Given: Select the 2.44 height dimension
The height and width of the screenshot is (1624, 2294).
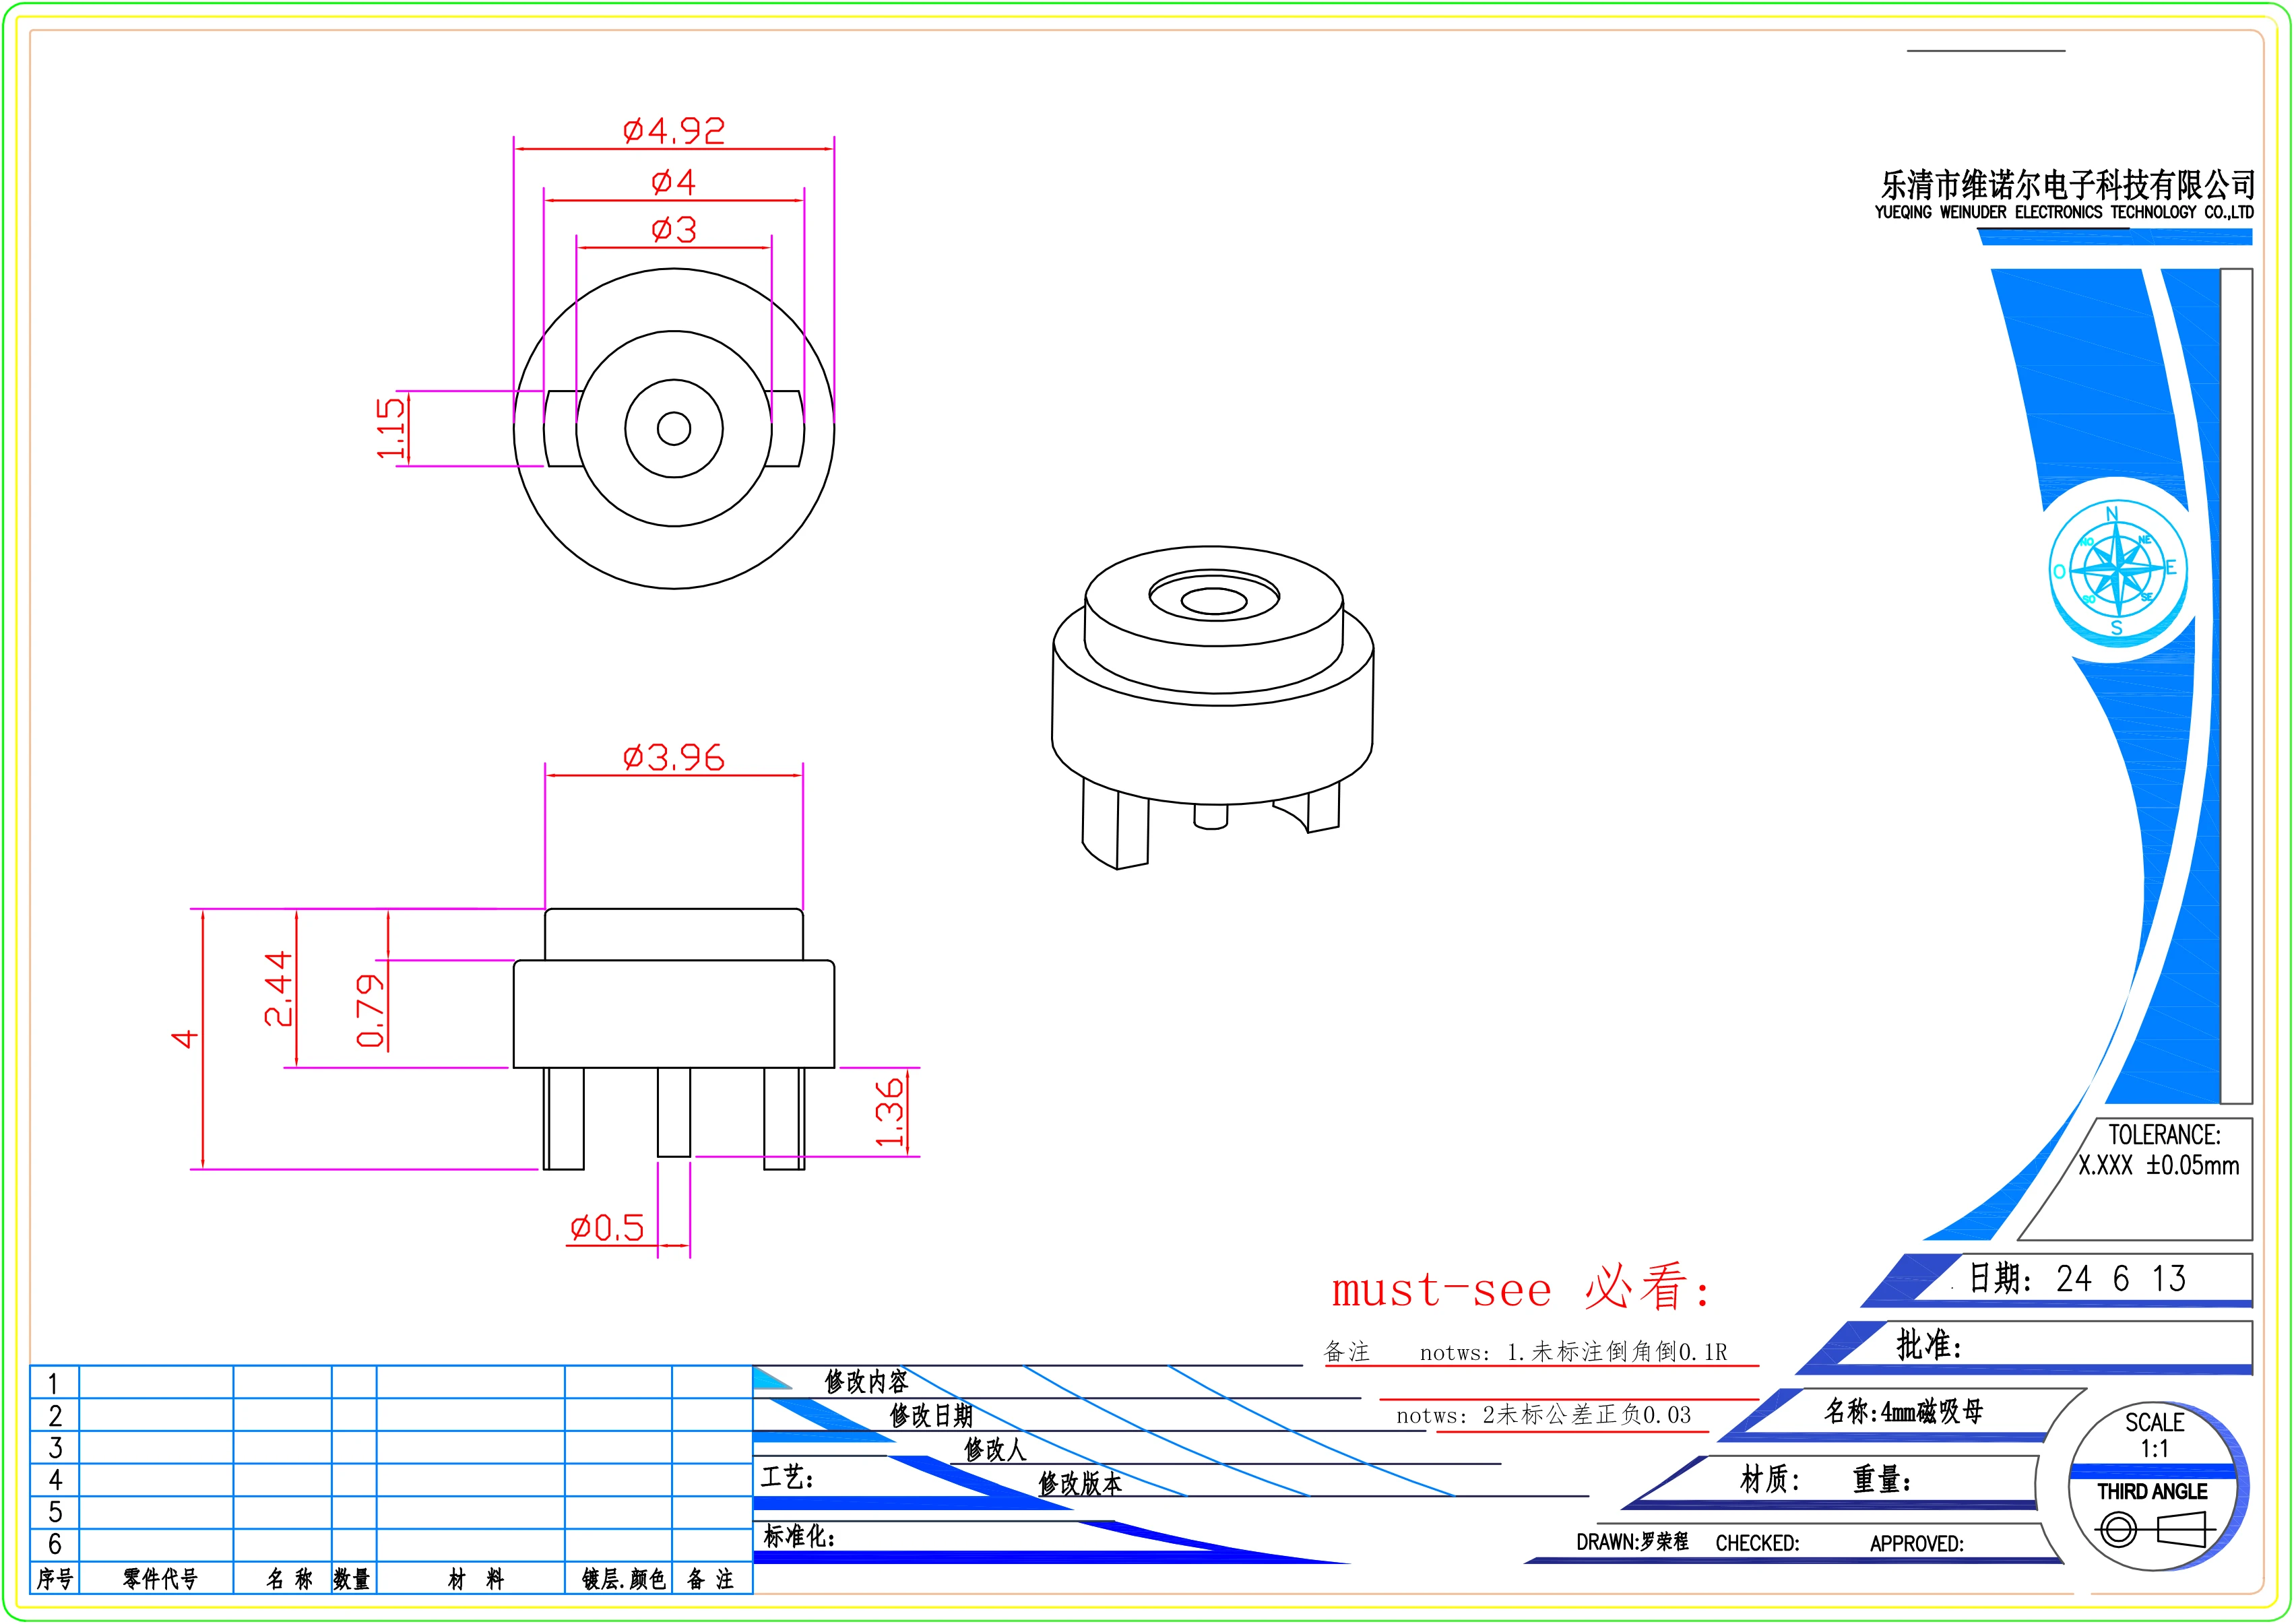Looking at the screenshot, I should click(278, 988).
